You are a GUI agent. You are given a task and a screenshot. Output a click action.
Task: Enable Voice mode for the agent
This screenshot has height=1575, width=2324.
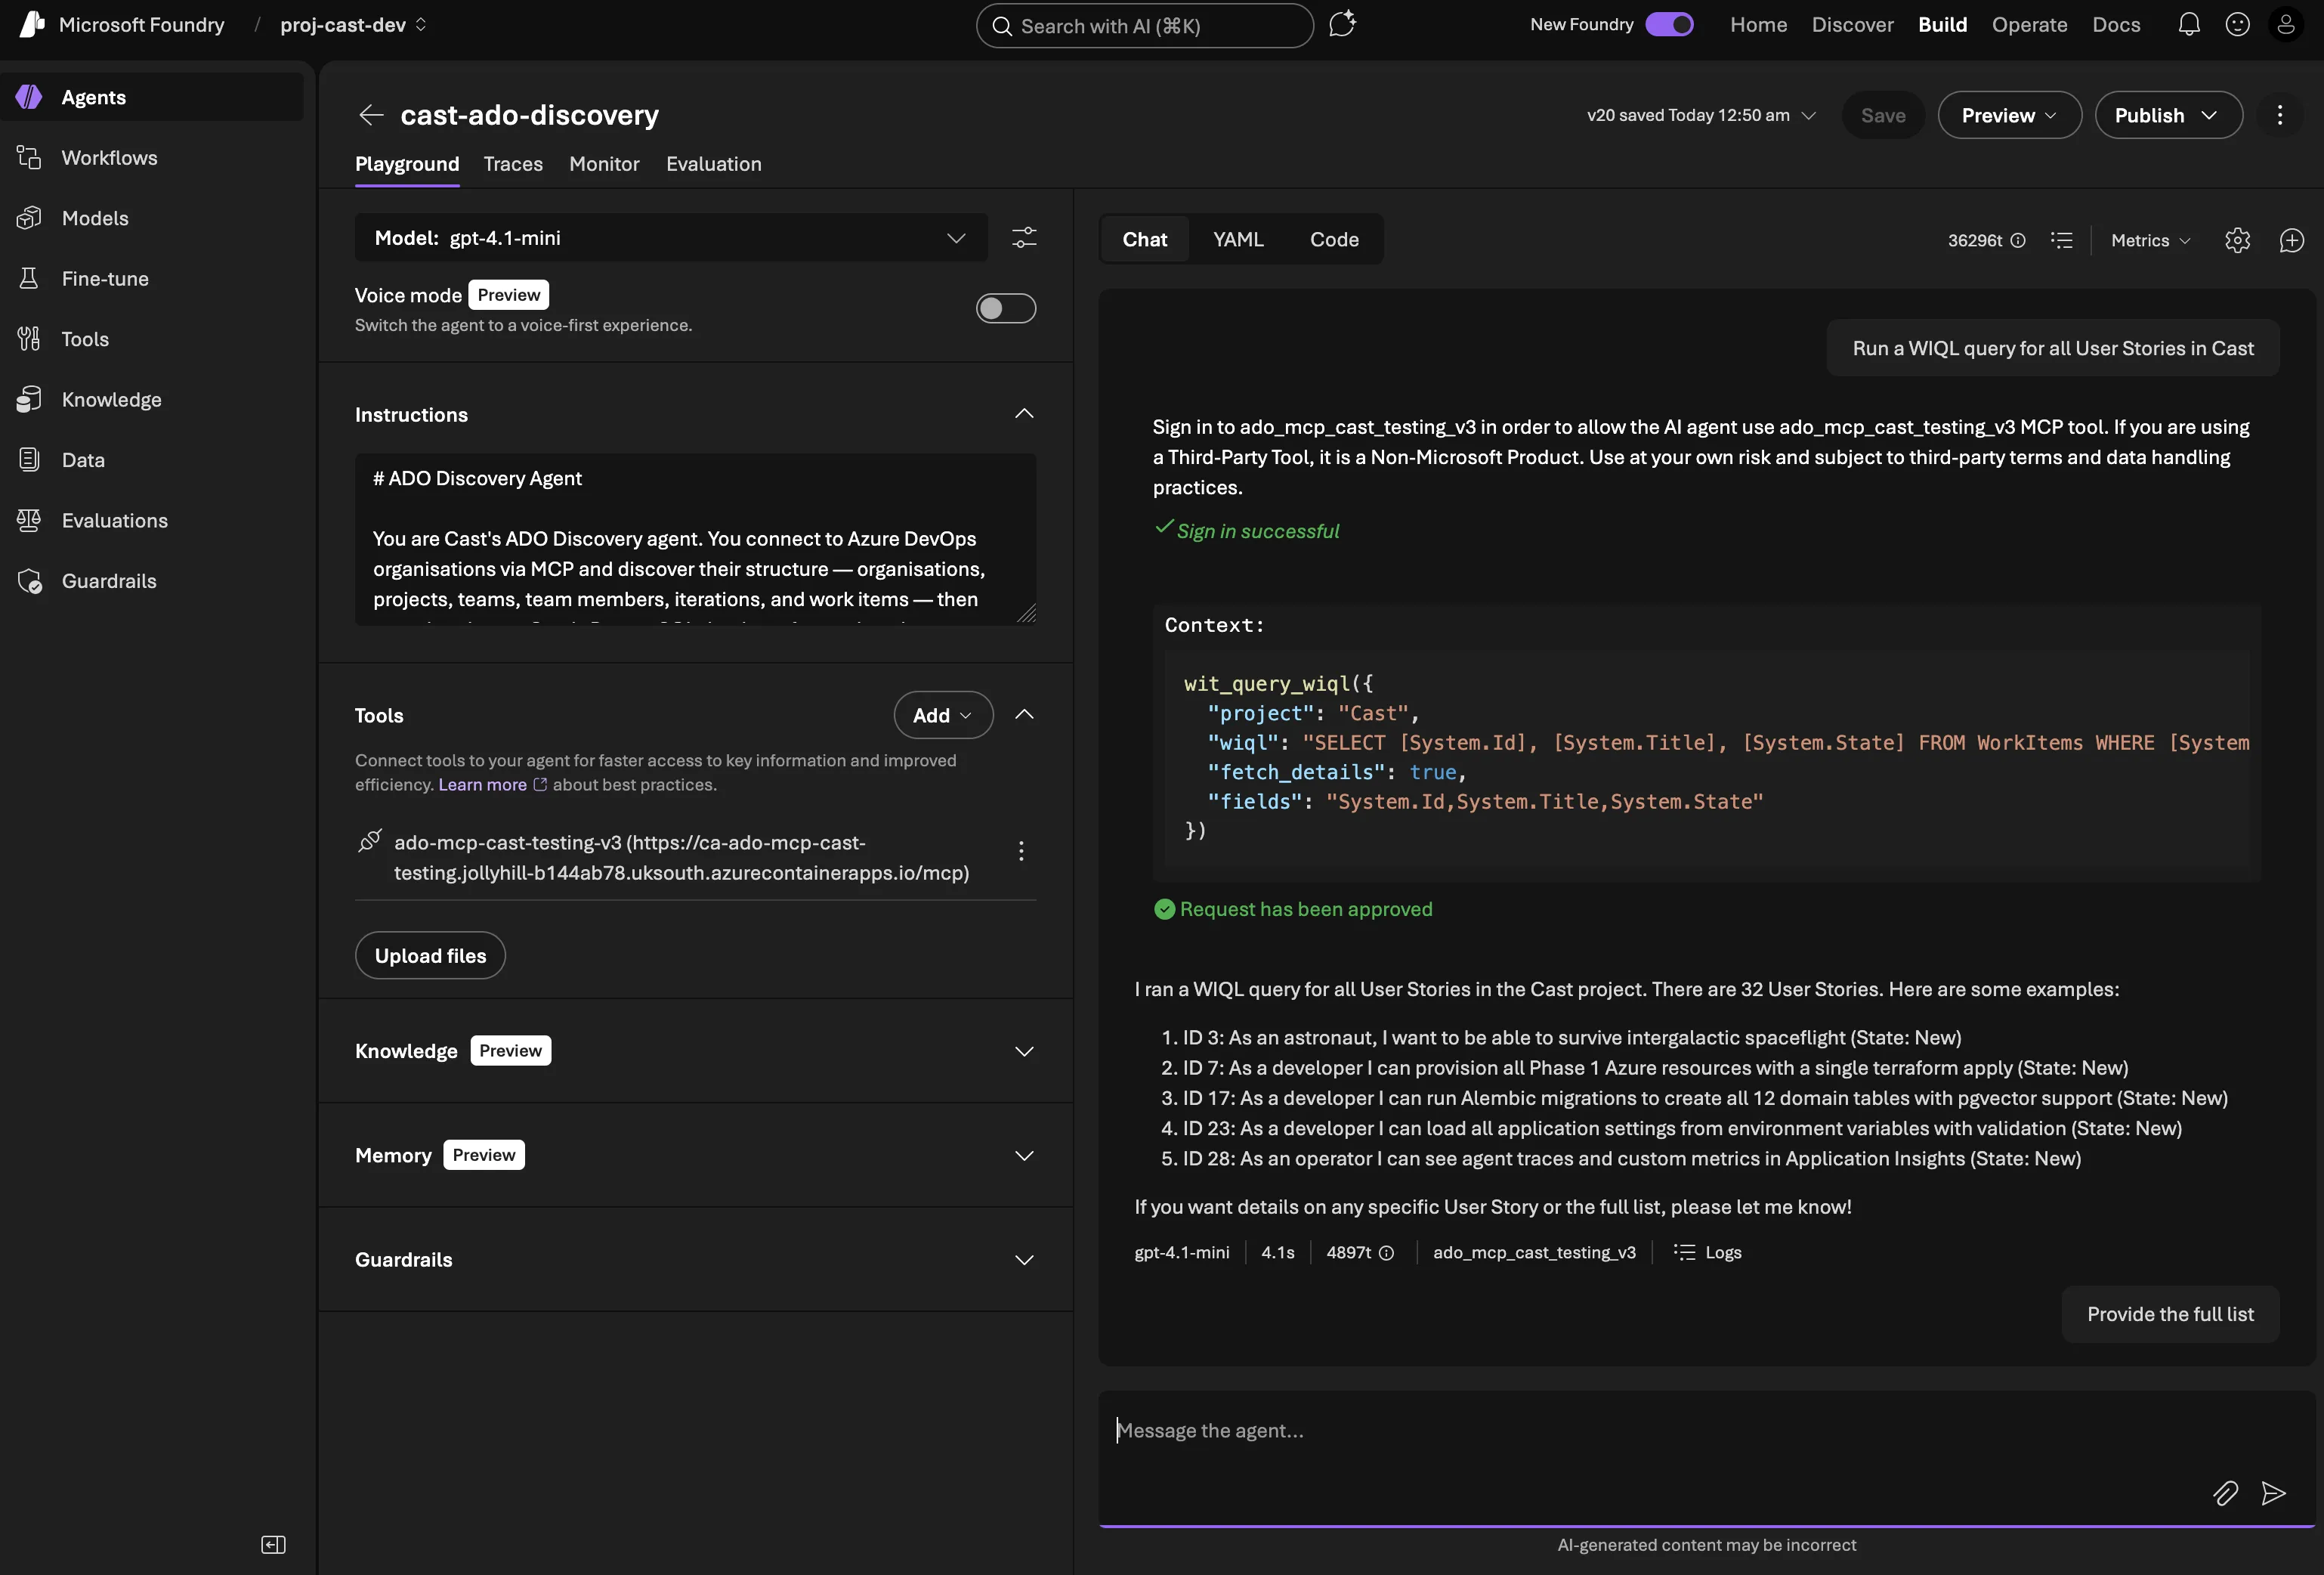(x=1005, y=308)
